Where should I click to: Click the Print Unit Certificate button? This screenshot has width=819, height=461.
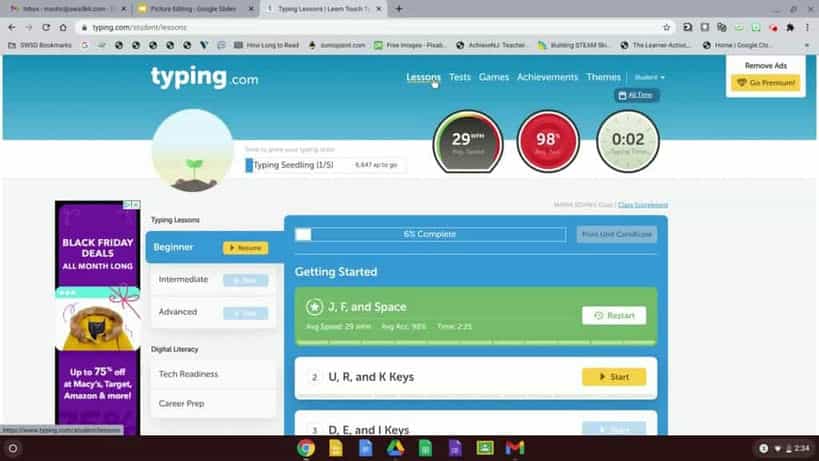point(617,234)
